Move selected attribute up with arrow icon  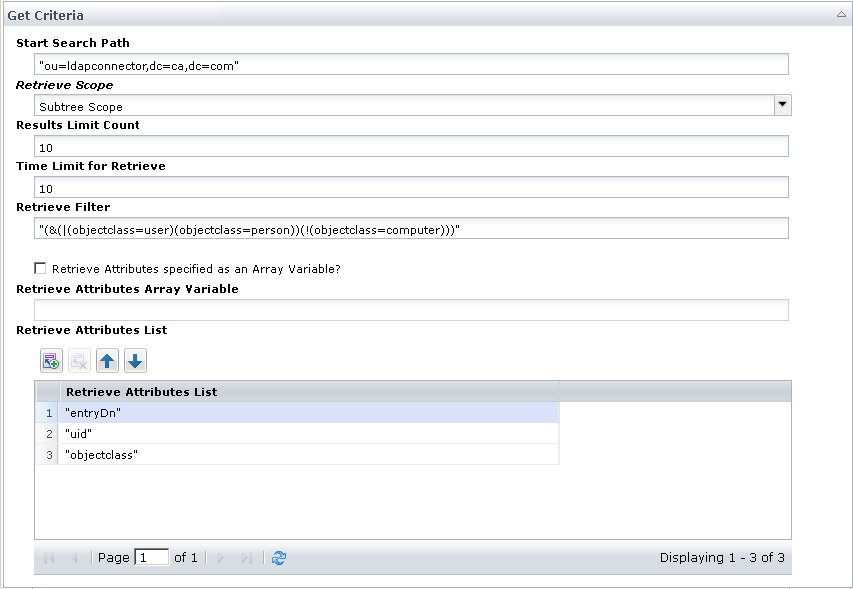[107, 360]
